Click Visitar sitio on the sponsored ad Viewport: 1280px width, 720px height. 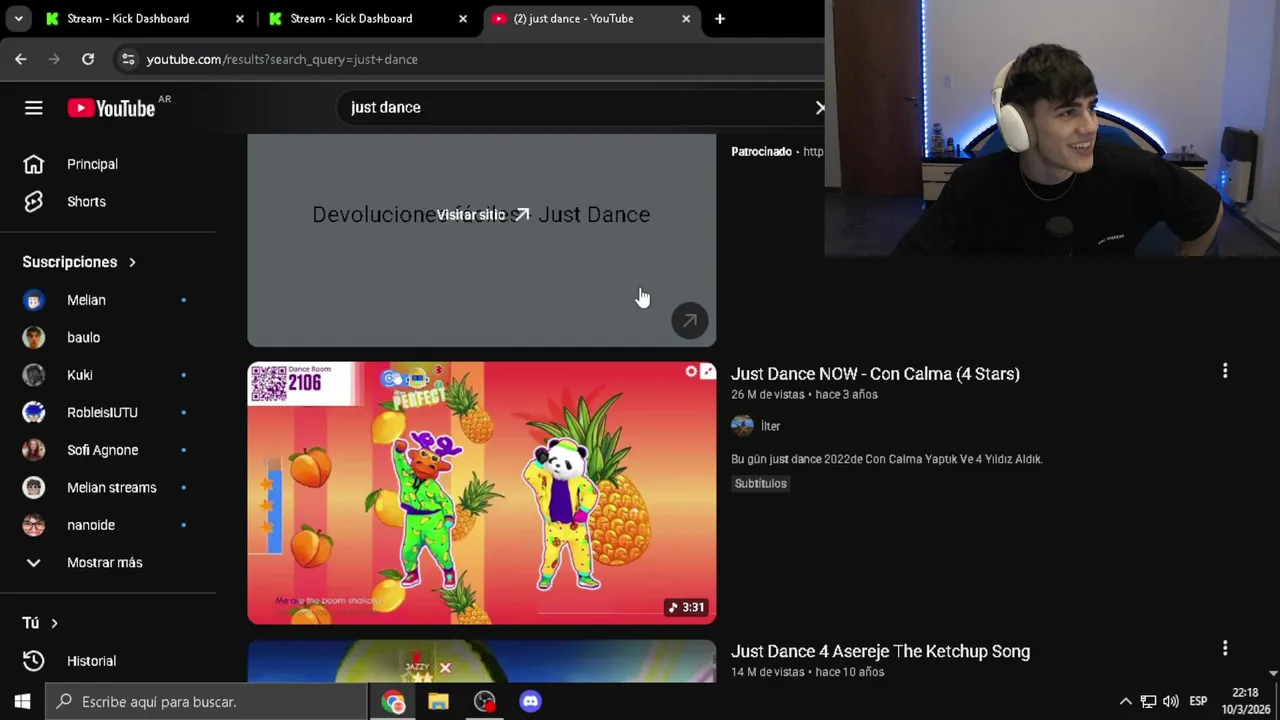click(482, 215)
